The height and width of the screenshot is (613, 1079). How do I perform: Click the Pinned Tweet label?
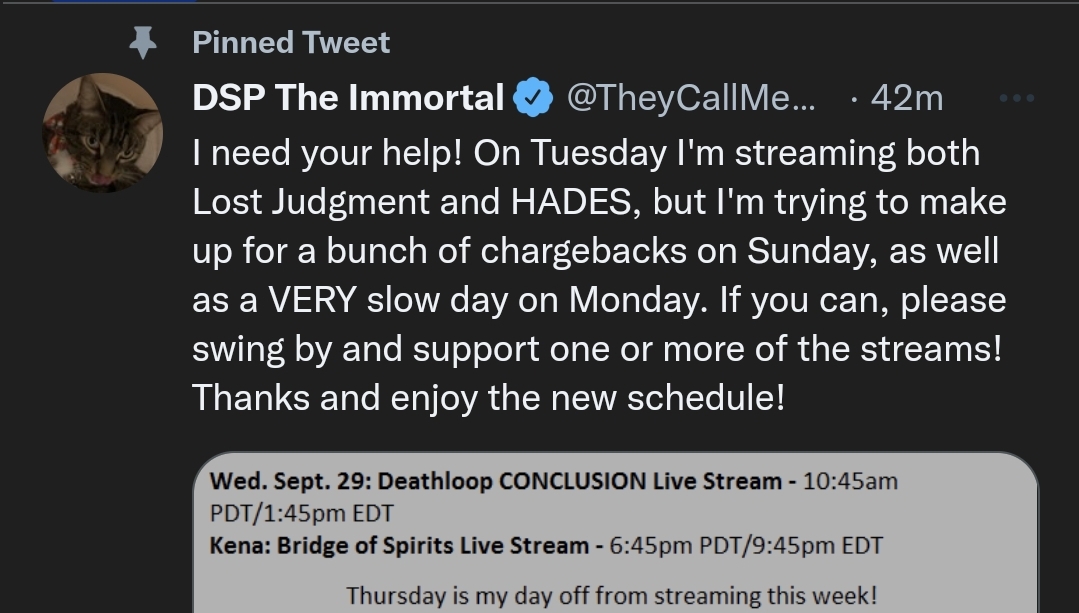point(291,43)
